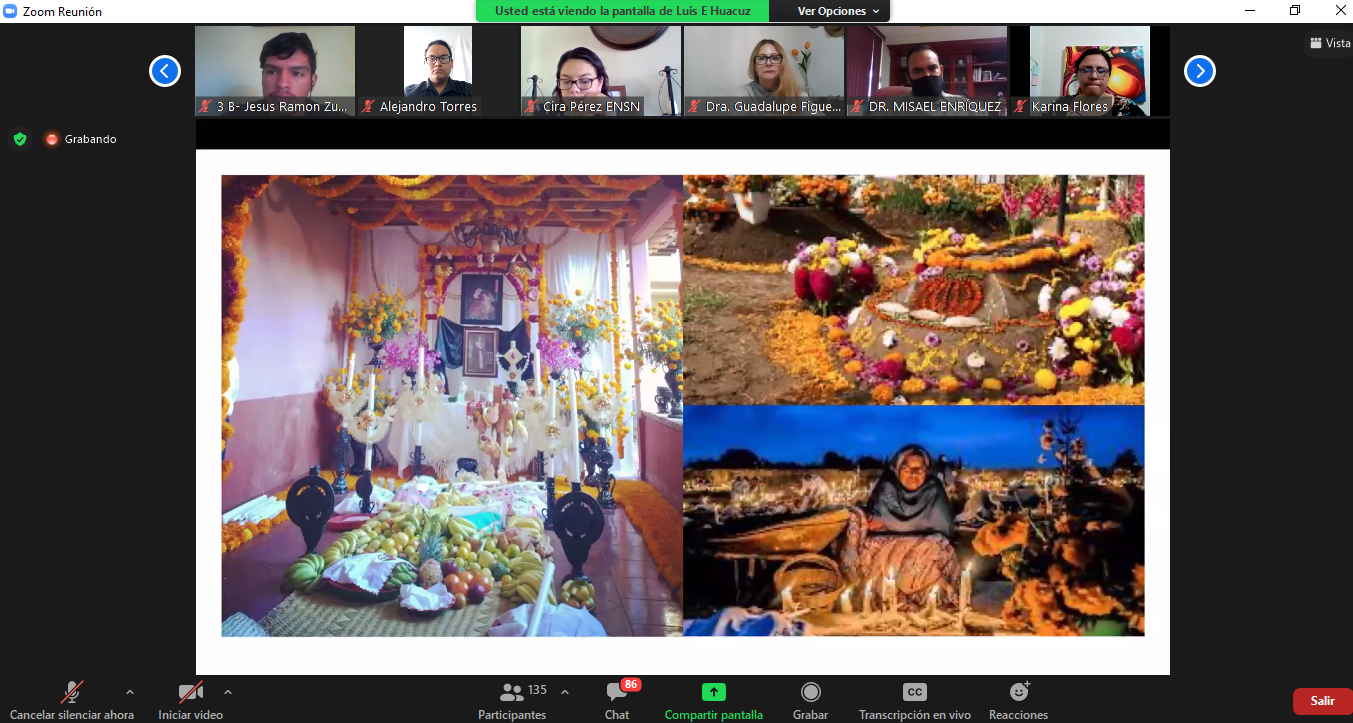
Task: Expand audio options chevron next to mute
Action: (129, 692)
